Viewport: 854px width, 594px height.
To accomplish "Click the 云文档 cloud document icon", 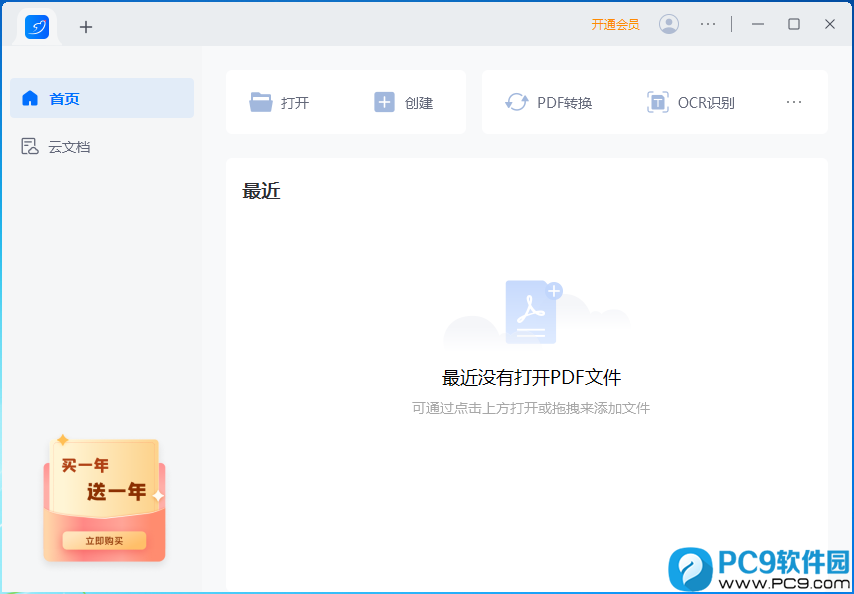I will tap(29, 146).
